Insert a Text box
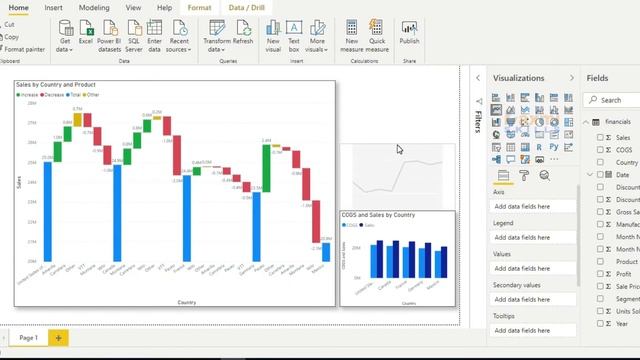The height and width of the screenshot is (360, 640). click(x=294, y=36)
